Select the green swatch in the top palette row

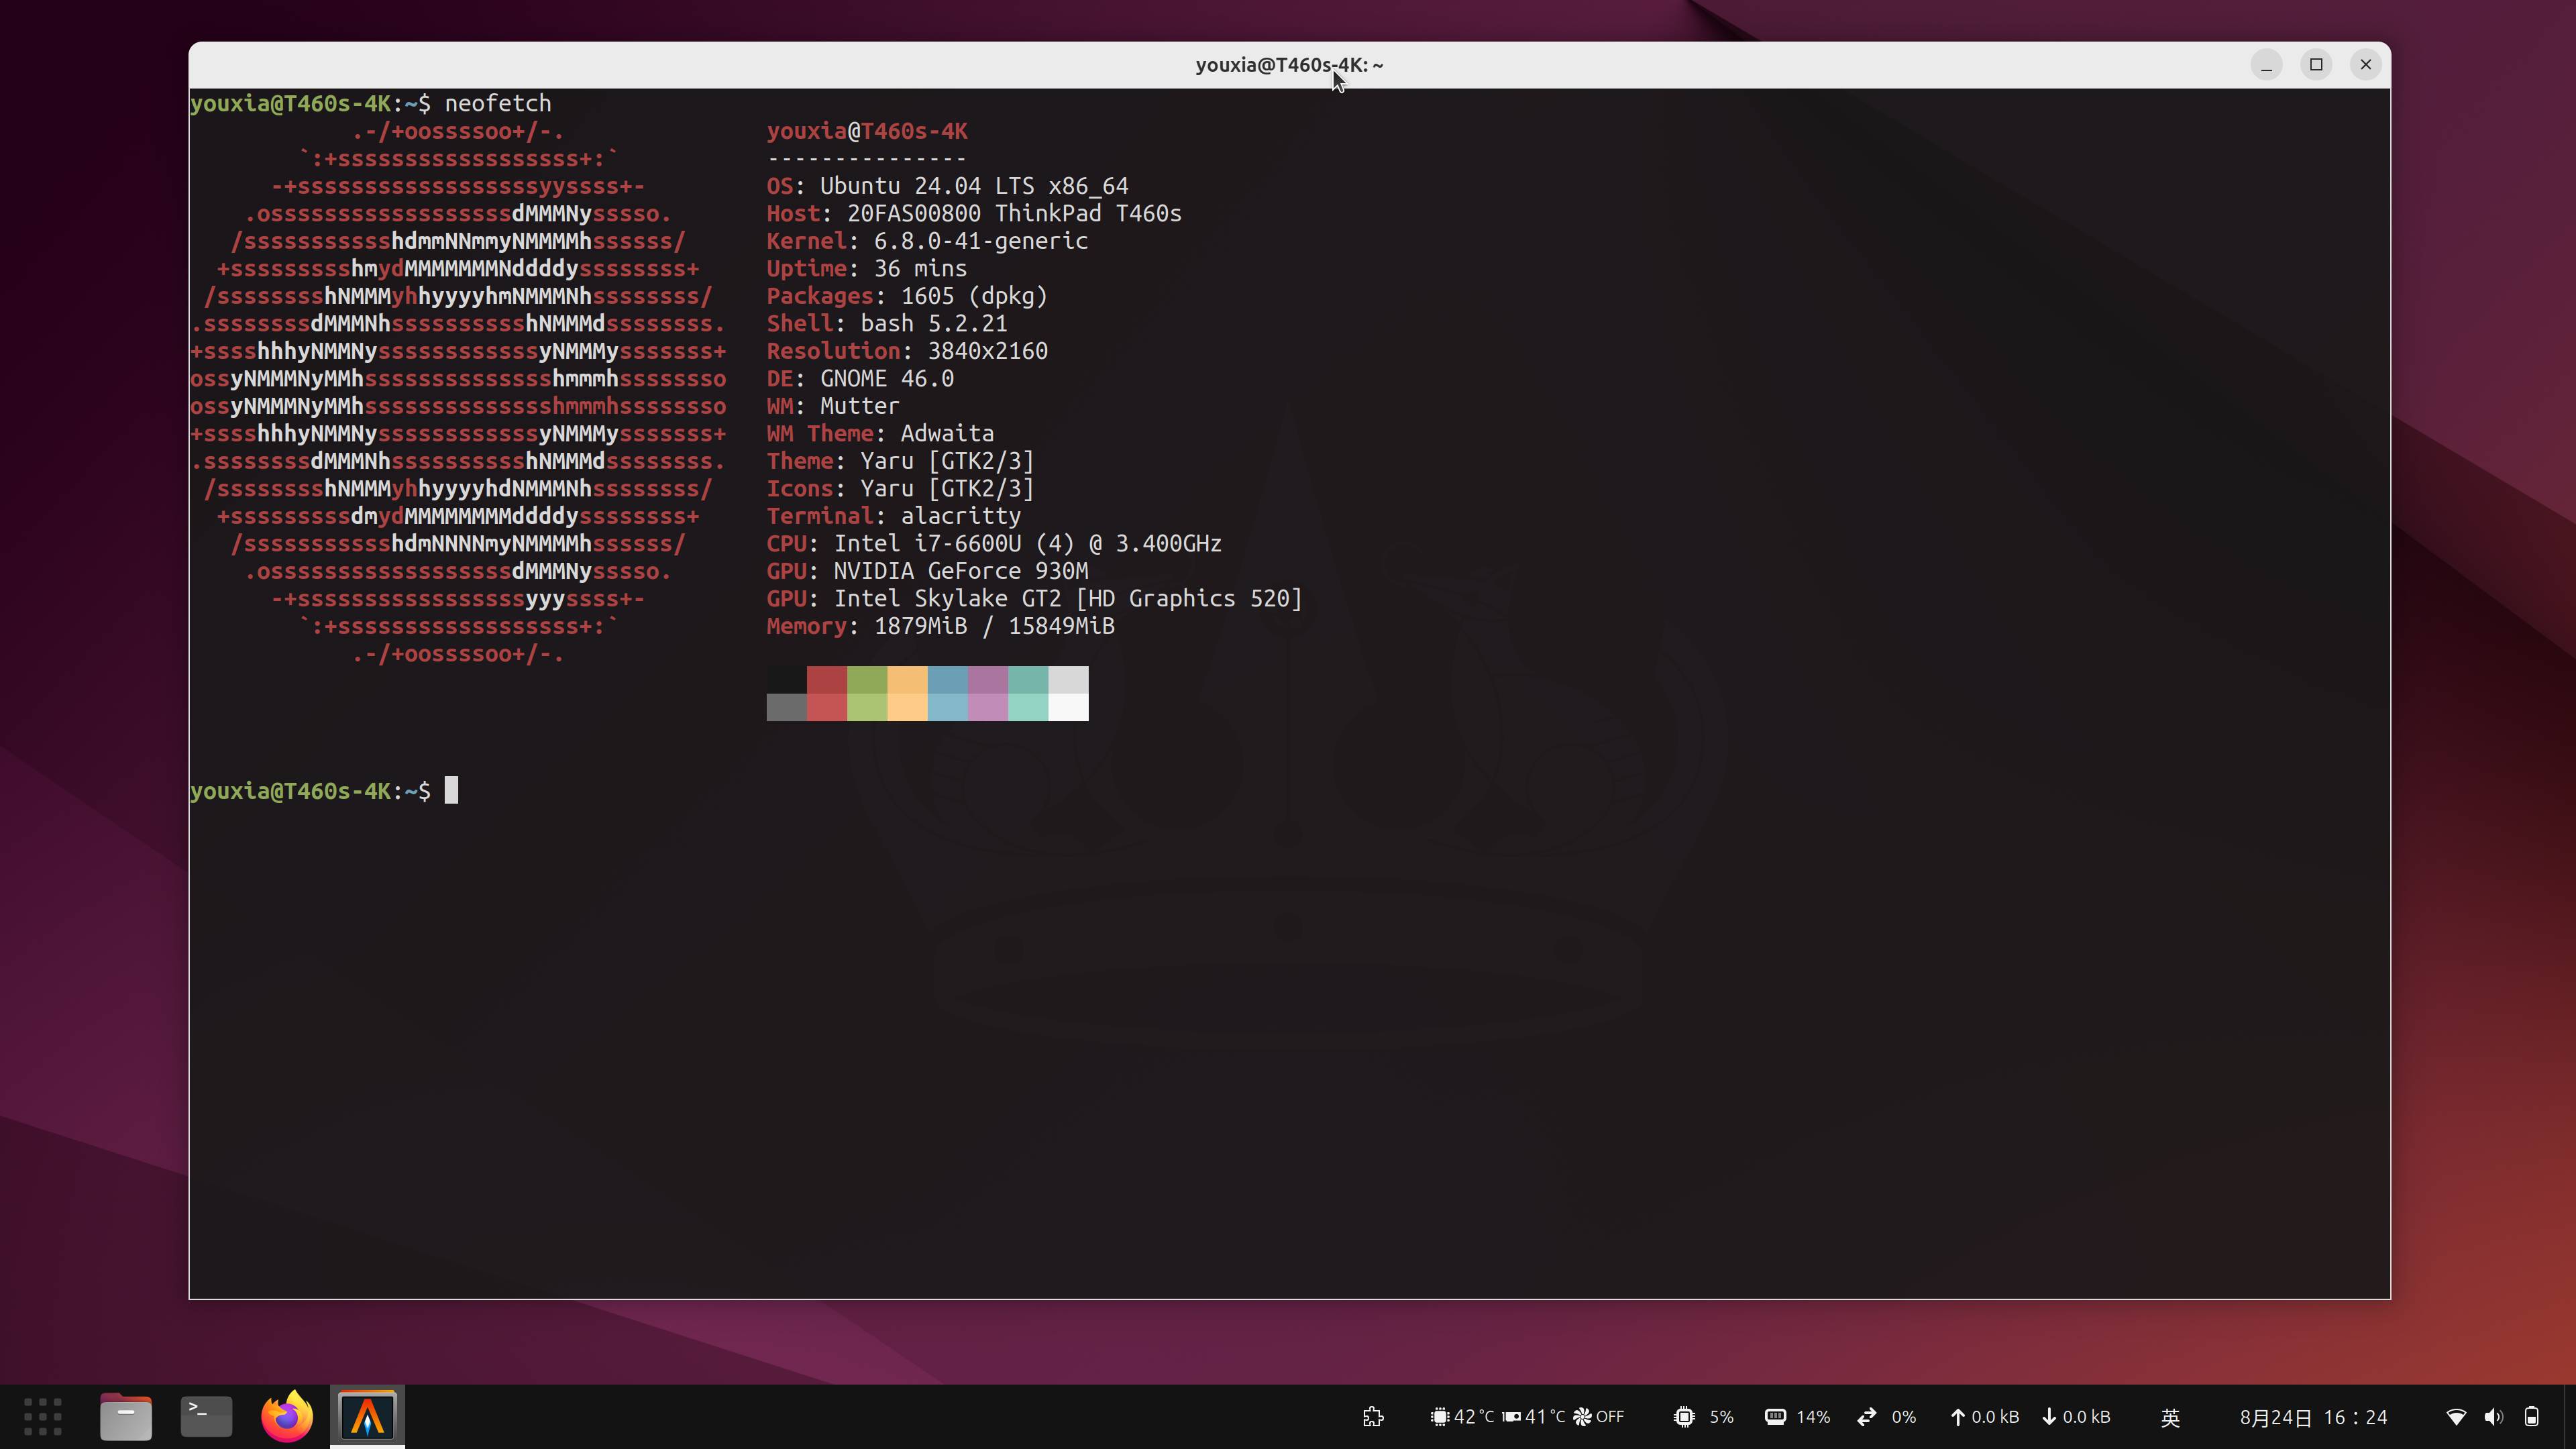[x=867, y=680]
